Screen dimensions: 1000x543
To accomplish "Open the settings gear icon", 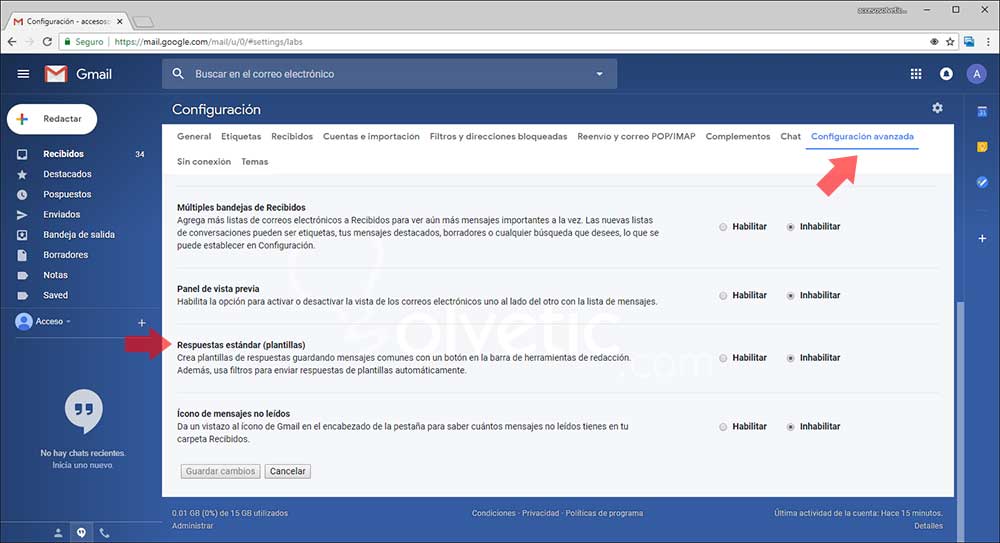I will point(937,108).
